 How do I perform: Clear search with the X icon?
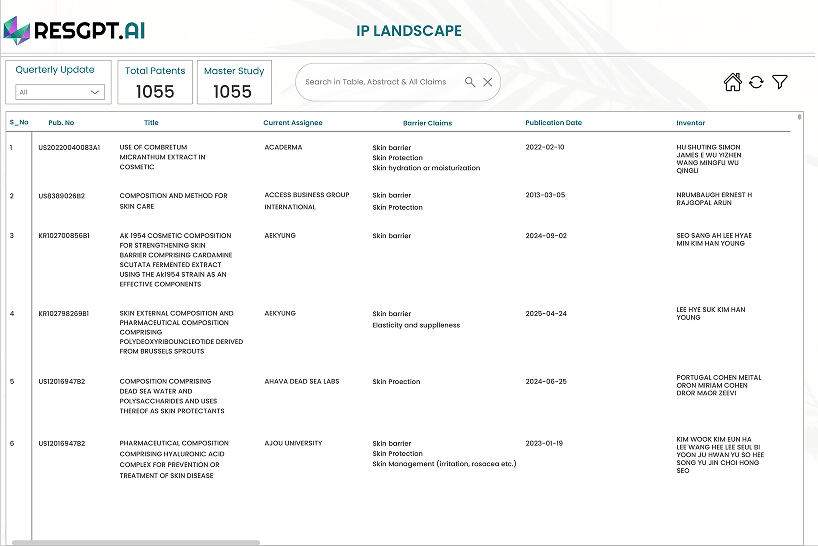coord(487,82)
